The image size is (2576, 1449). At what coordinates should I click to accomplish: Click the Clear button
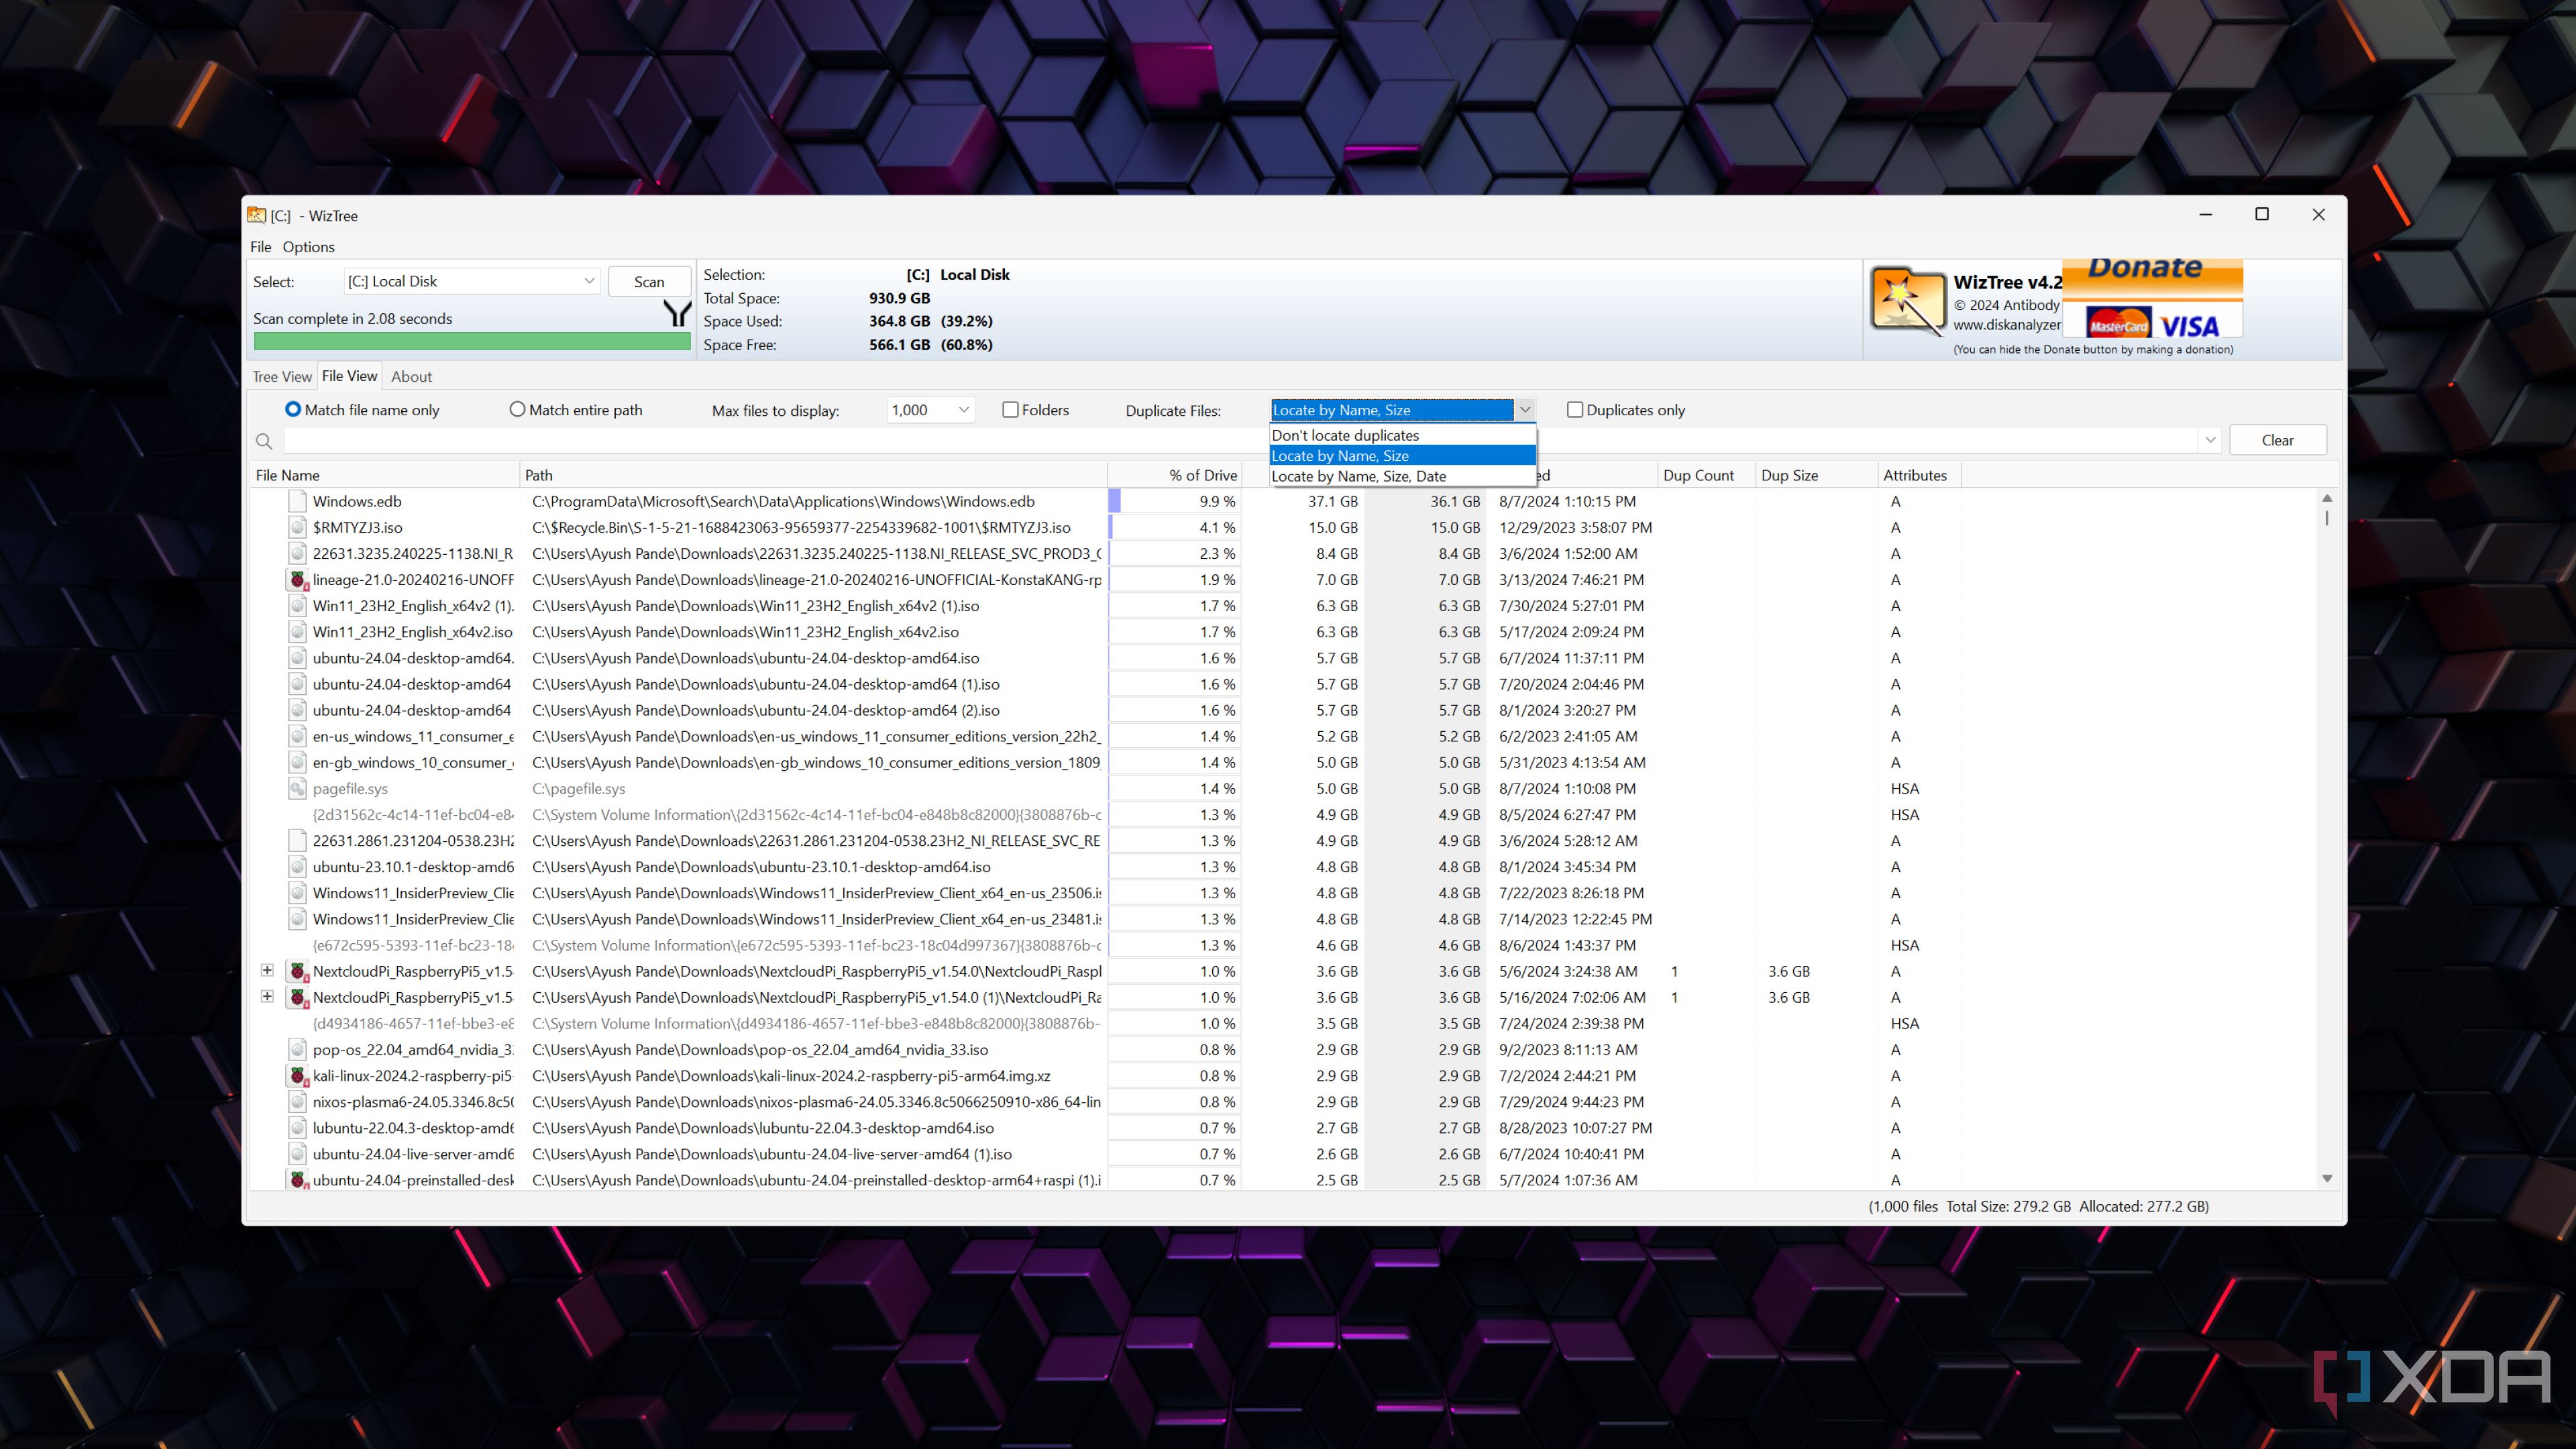point(2277,441)
